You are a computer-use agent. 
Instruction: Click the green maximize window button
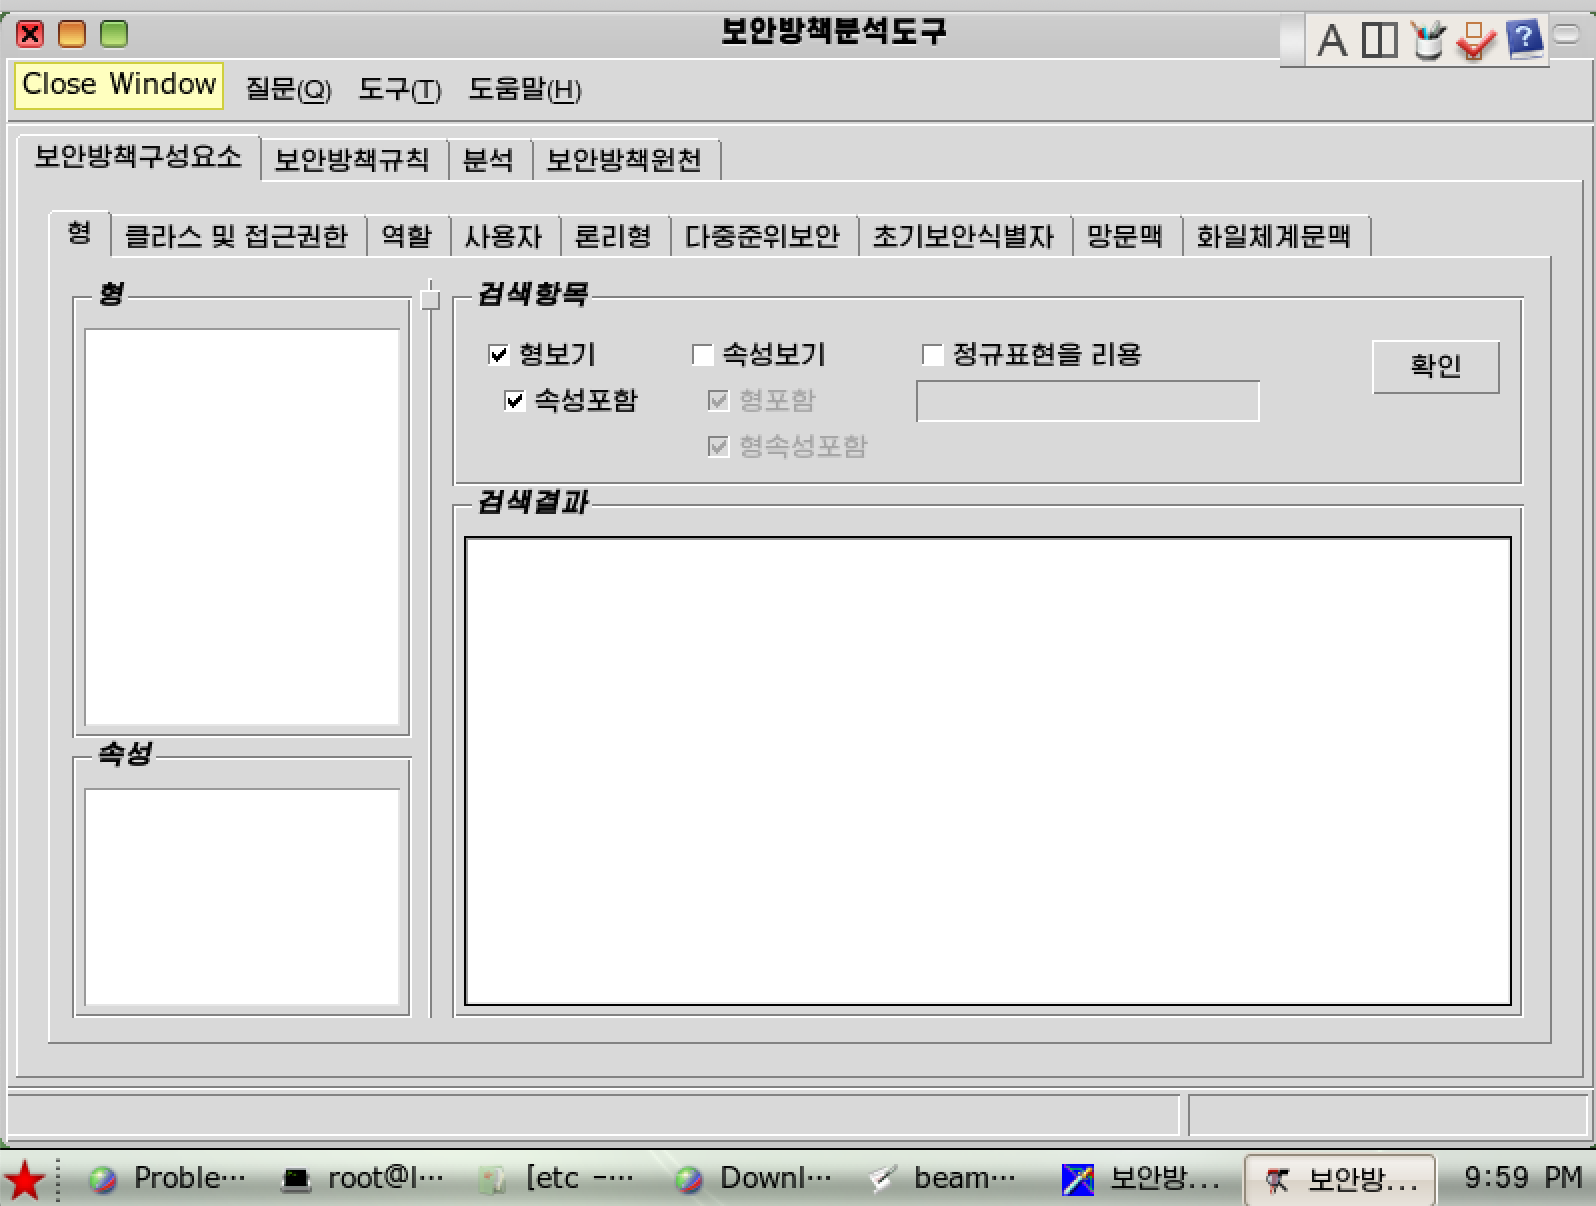point(114,34)
